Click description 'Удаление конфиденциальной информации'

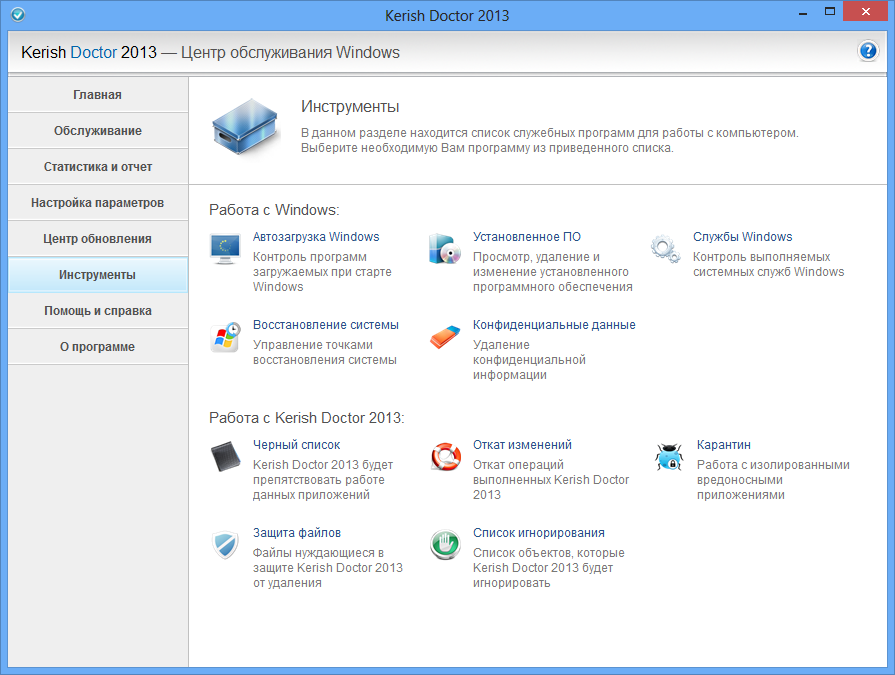[x=529, y=360]
